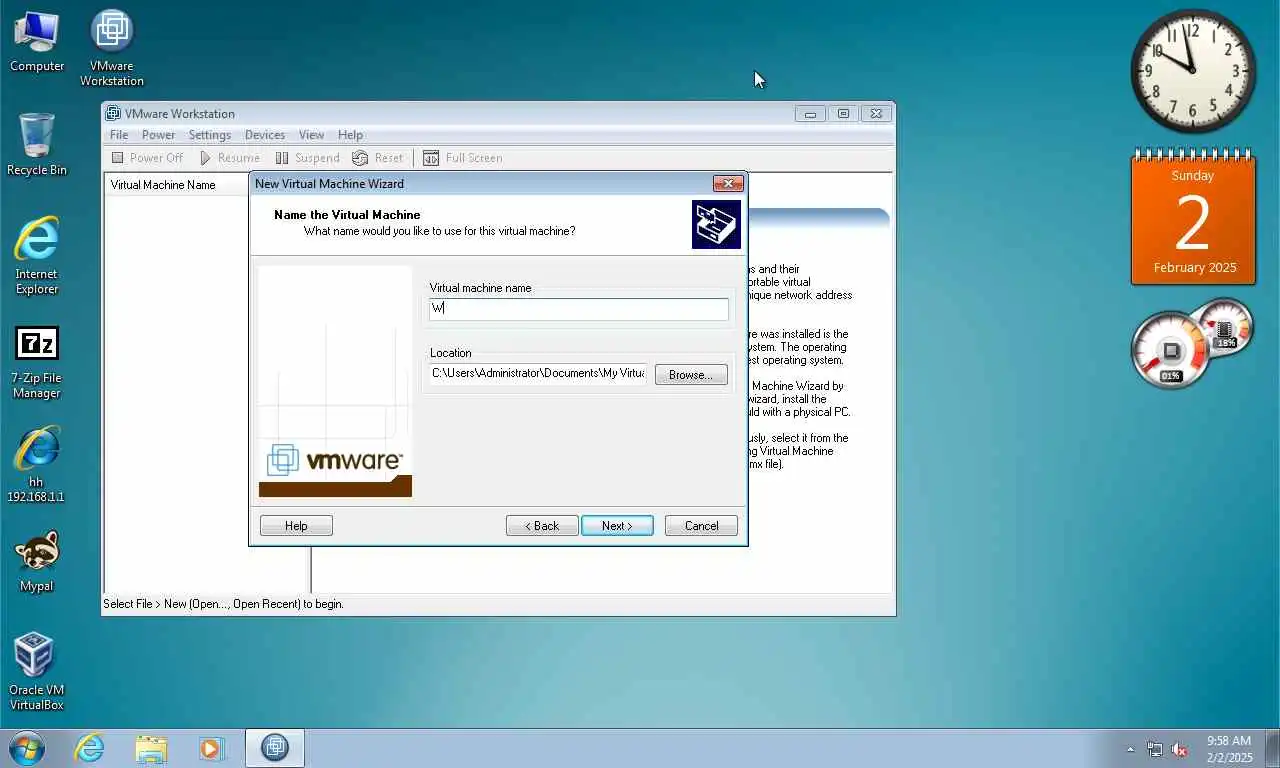Viewport: 1280px width, 768px height.
Task: Close the New Virtual Machine Wizard dialog
Action: click(728, 184)
